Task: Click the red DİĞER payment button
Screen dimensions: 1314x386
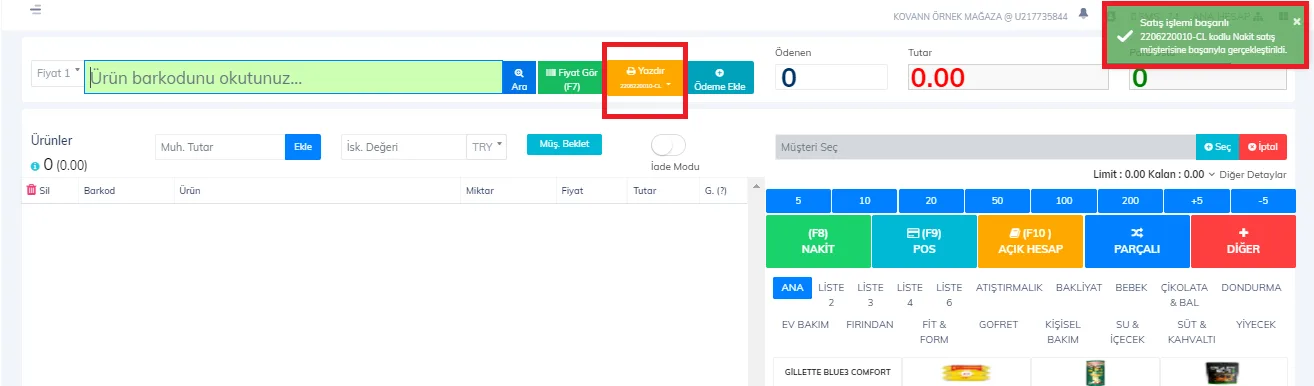Action: [x=1243, y=241]
